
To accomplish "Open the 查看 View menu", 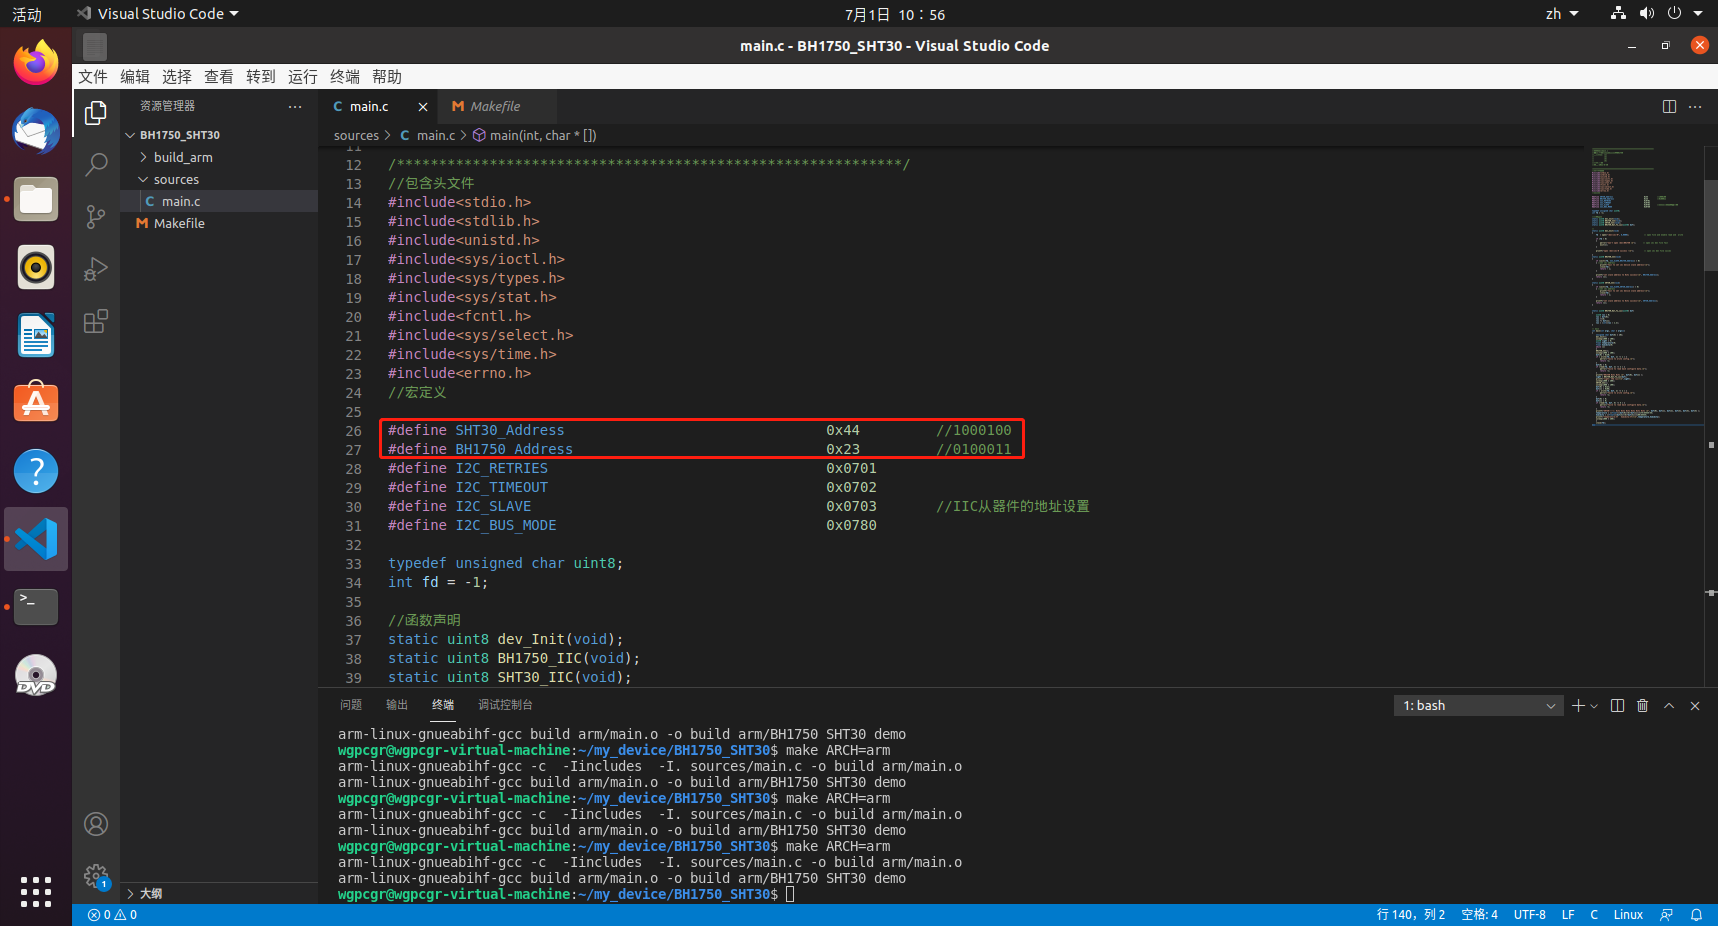I will coord(219,77).
